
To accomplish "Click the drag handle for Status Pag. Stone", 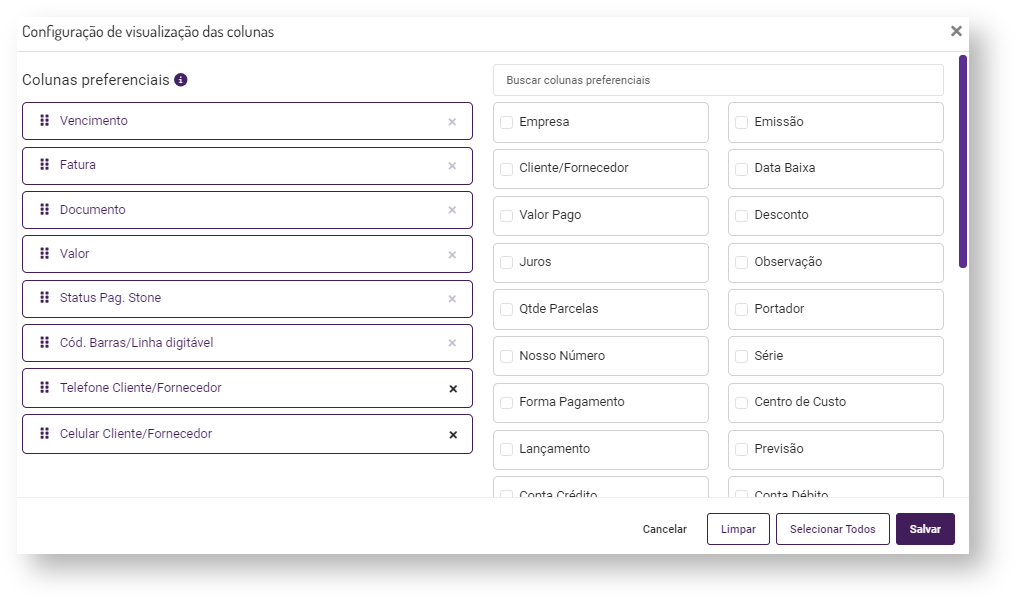I will (45, 298).
